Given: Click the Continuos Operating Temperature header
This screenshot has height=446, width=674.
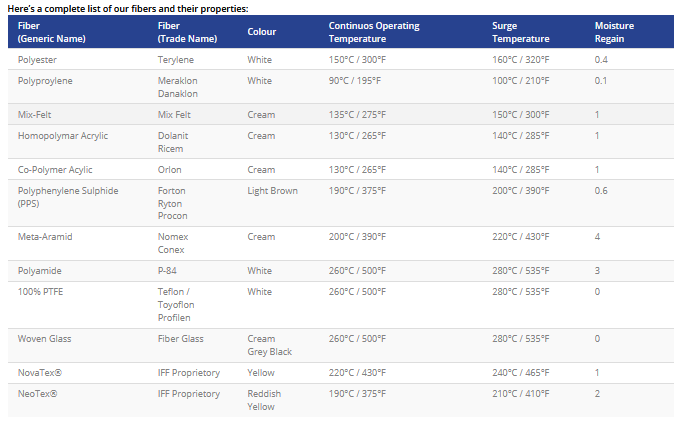Looking at the screenshot, I should (374, 31).
